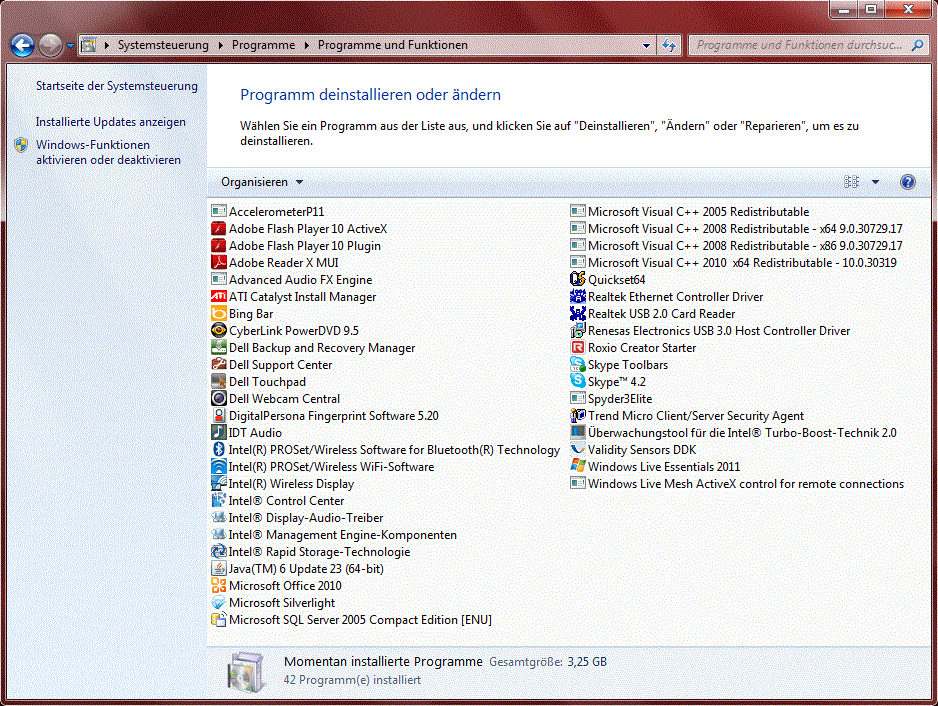The height and width of the screenshot is (706, 938).
Task: Select Microsoft SQL Server 2005 Compact Edition entry
Action: (x=352, y=620)
